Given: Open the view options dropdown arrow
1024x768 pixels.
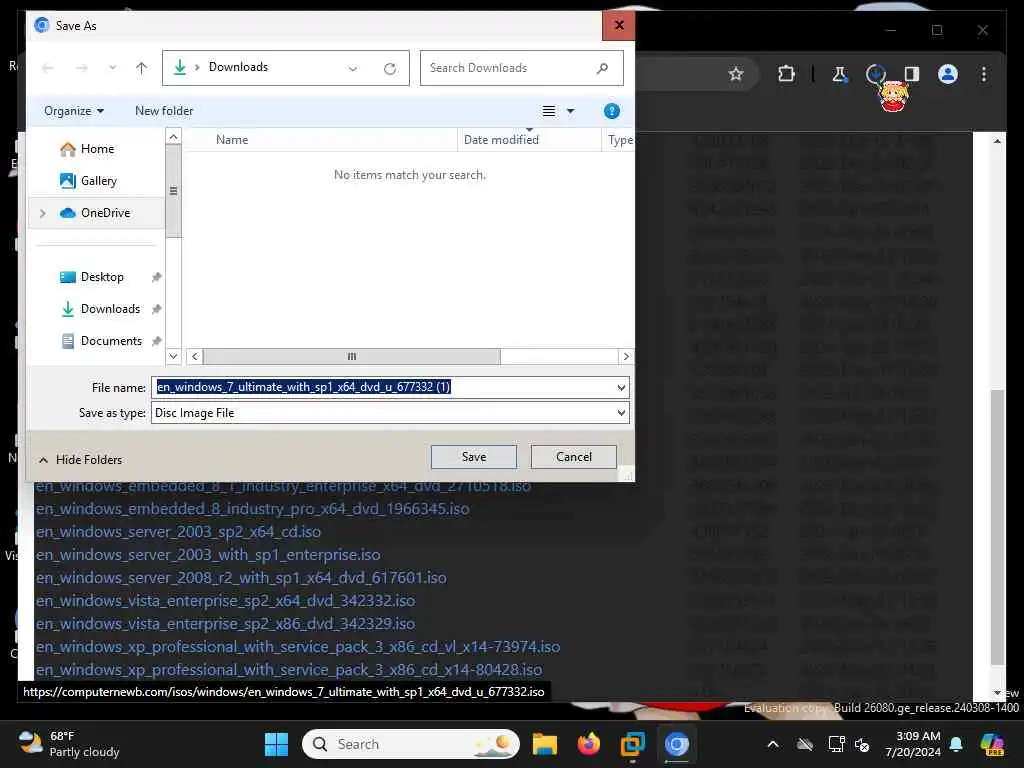Looking at the screenshot, I should coord(570,111).
